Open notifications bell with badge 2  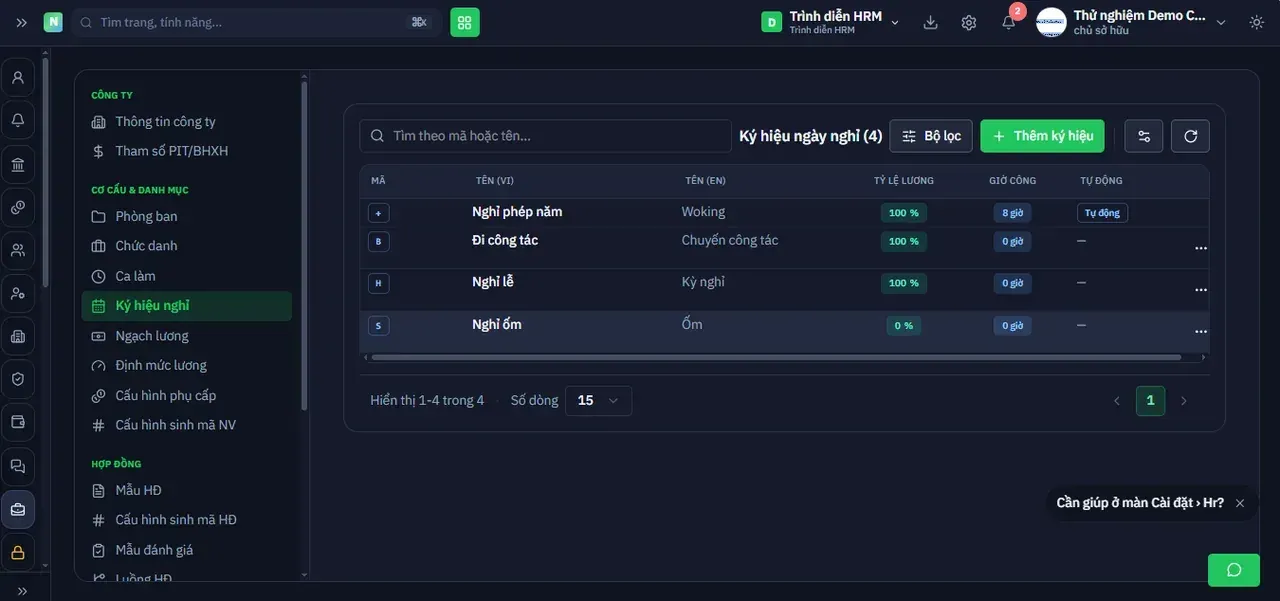click(1009, 22)
